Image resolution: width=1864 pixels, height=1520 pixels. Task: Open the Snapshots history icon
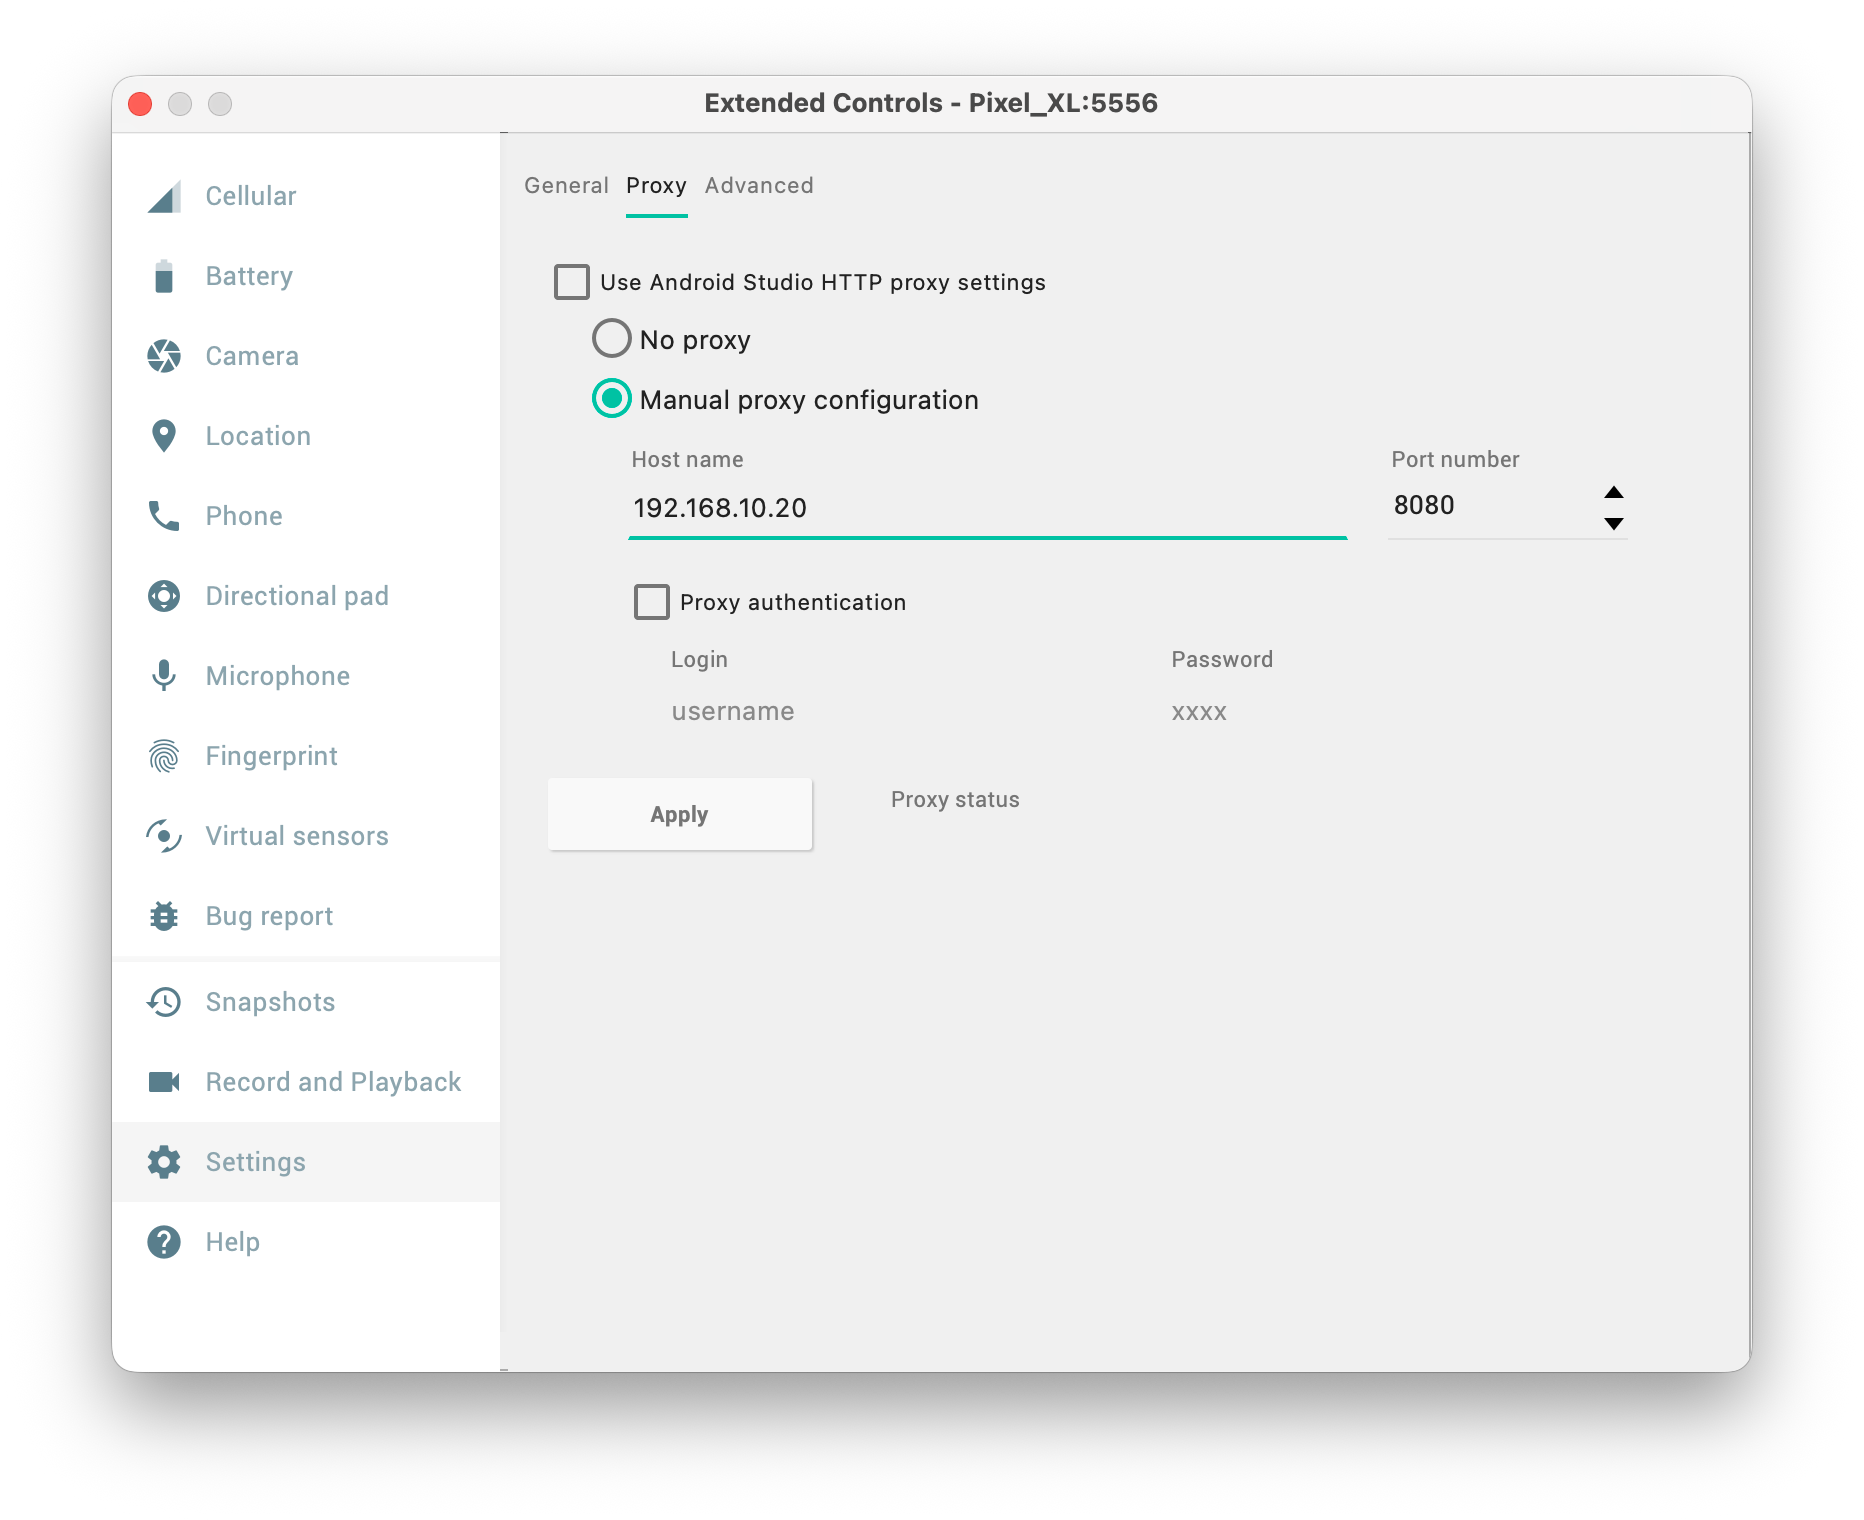point(164,1002)
